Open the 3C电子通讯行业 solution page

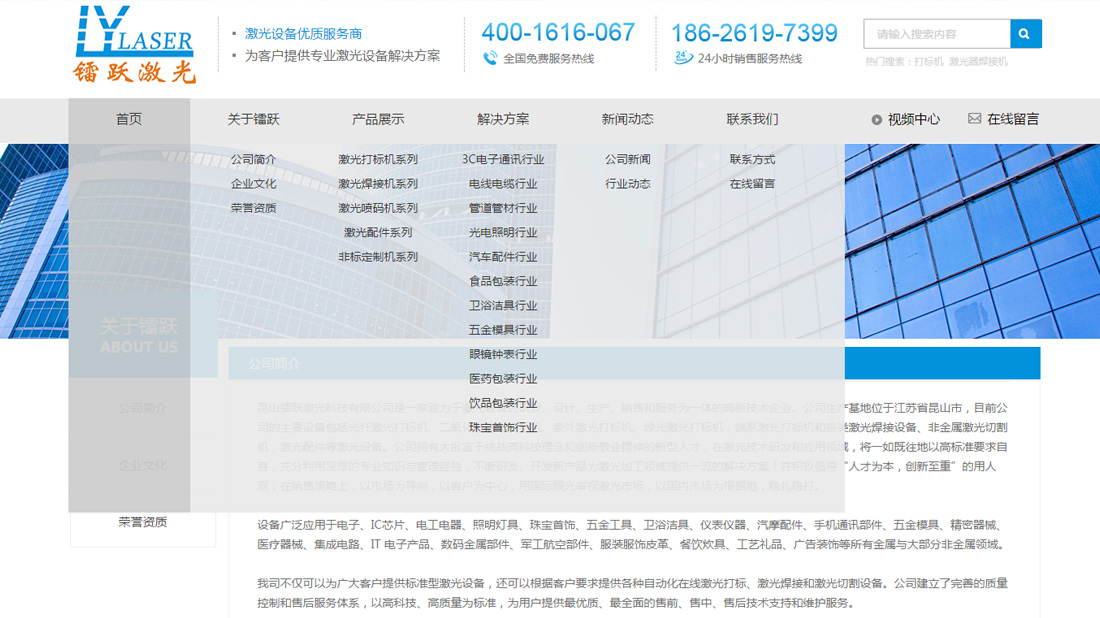[504, 158]
